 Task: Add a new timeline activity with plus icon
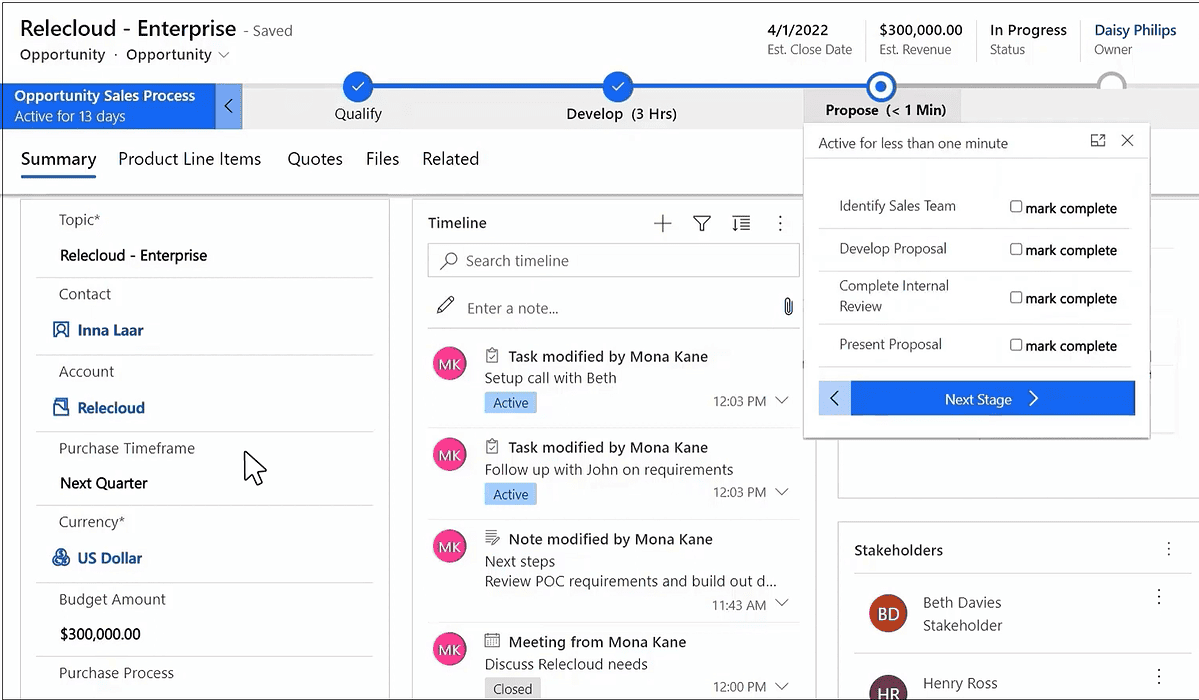[662, 223]
